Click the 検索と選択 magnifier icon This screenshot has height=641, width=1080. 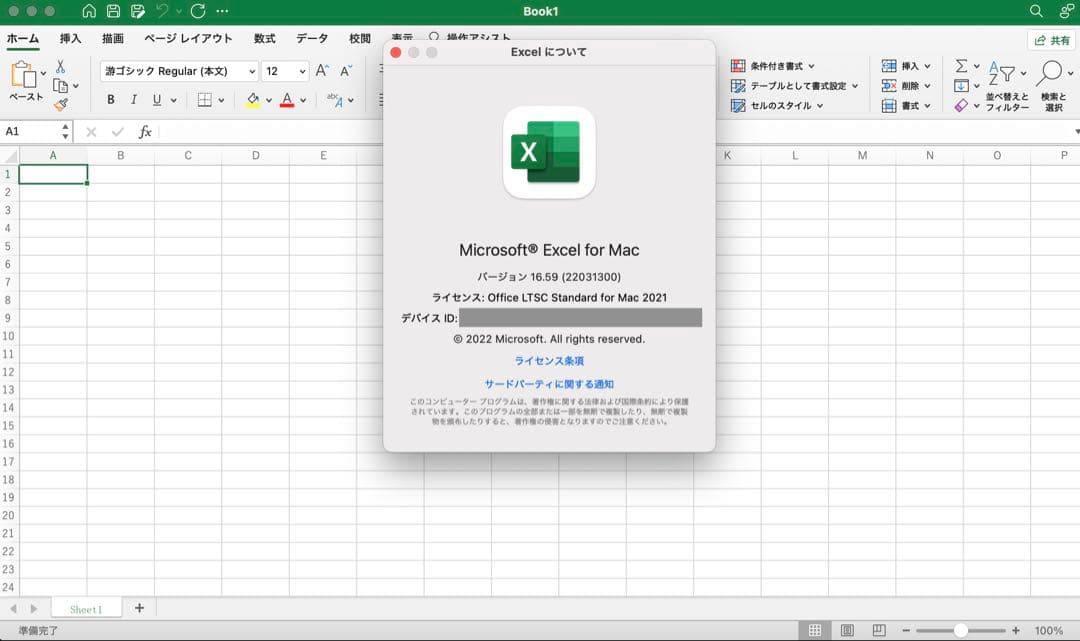[1051, 72]
